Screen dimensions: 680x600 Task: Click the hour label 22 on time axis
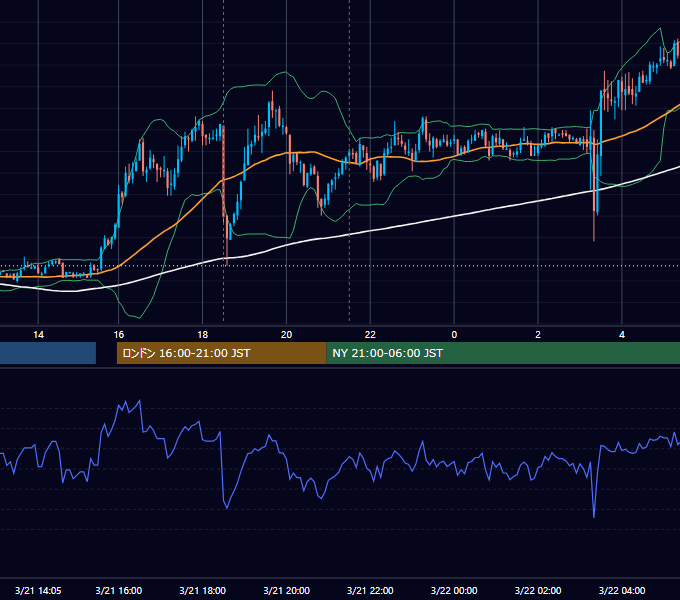coord(370,335)
